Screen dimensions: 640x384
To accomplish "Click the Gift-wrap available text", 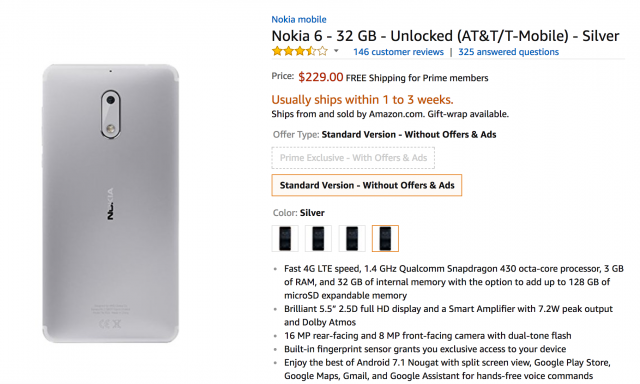I will click(x=468, y=114).
